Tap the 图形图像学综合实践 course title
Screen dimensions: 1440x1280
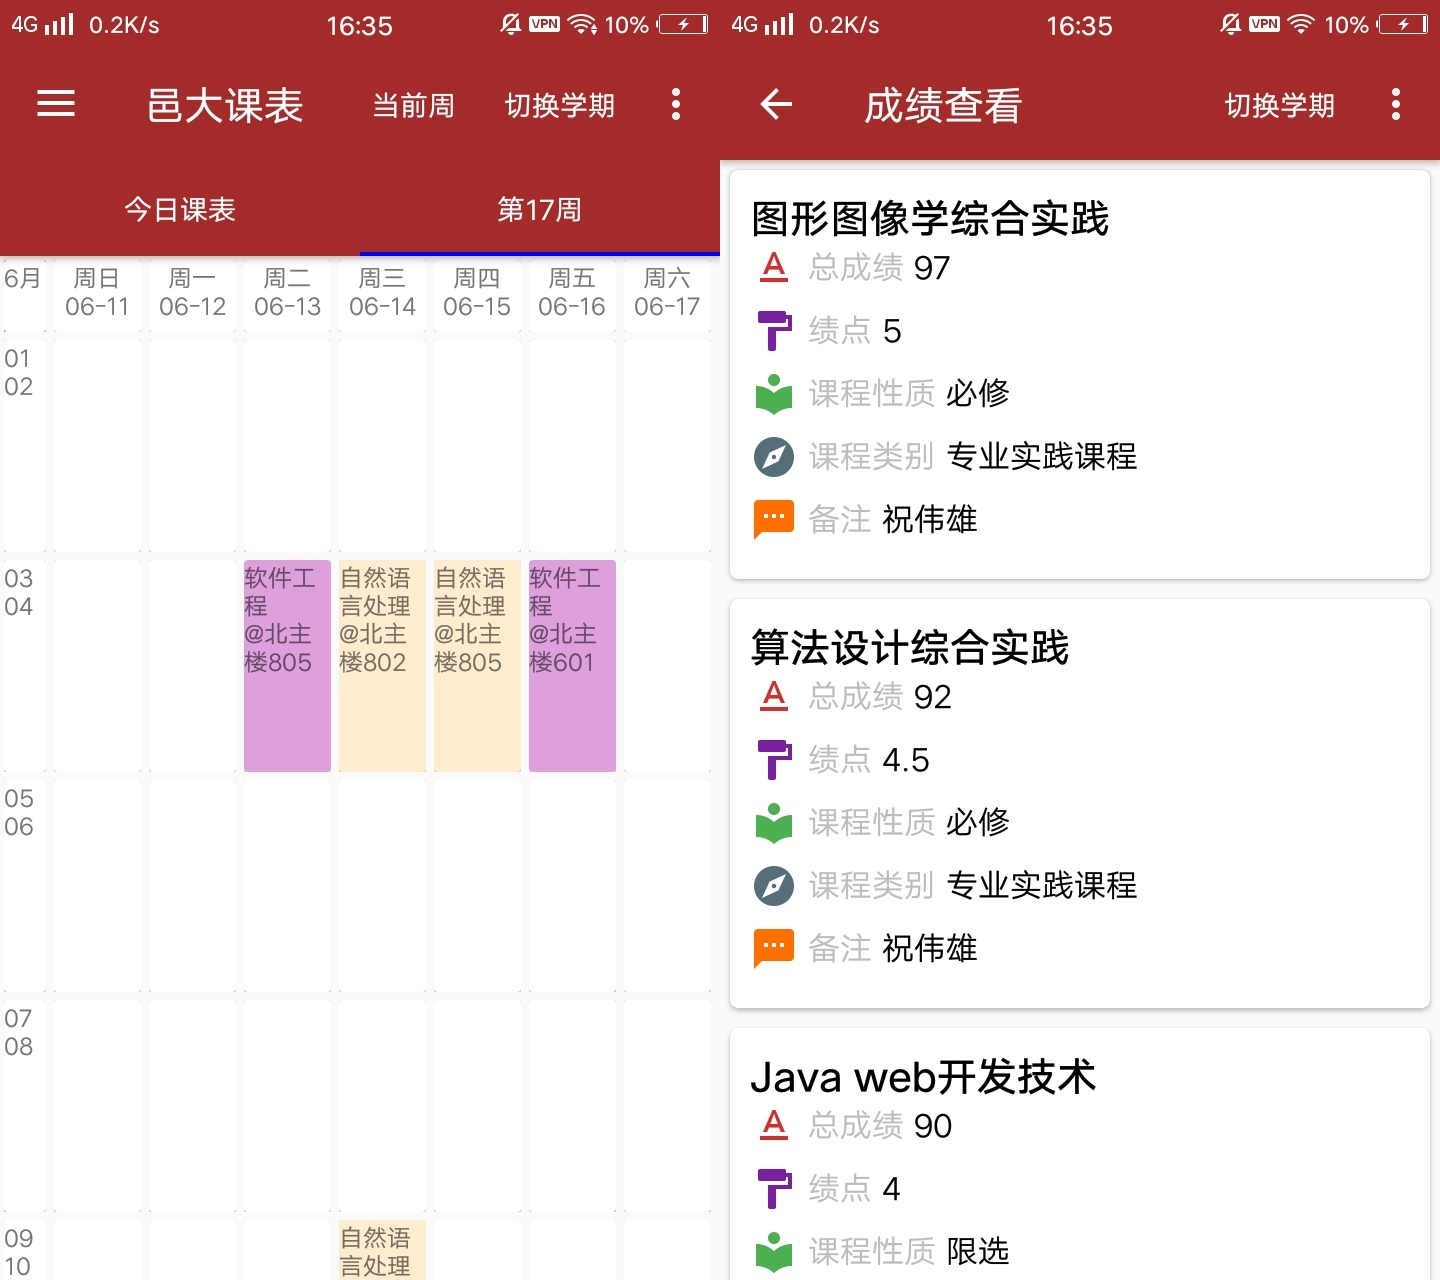point(930,218)
